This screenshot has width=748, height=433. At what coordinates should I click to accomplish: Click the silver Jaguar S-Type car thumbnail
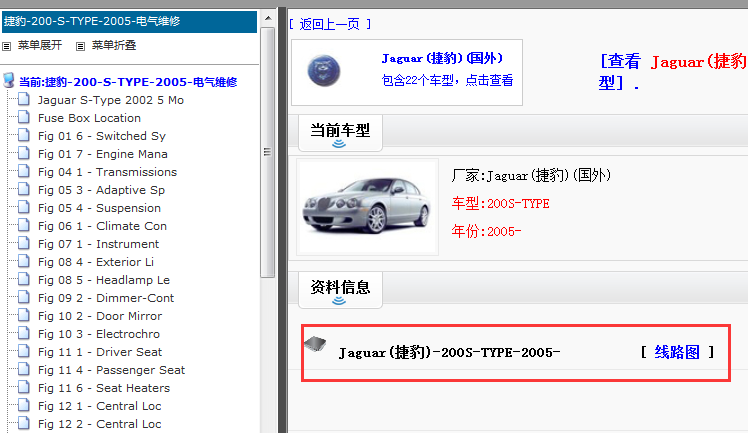point(366,206)
